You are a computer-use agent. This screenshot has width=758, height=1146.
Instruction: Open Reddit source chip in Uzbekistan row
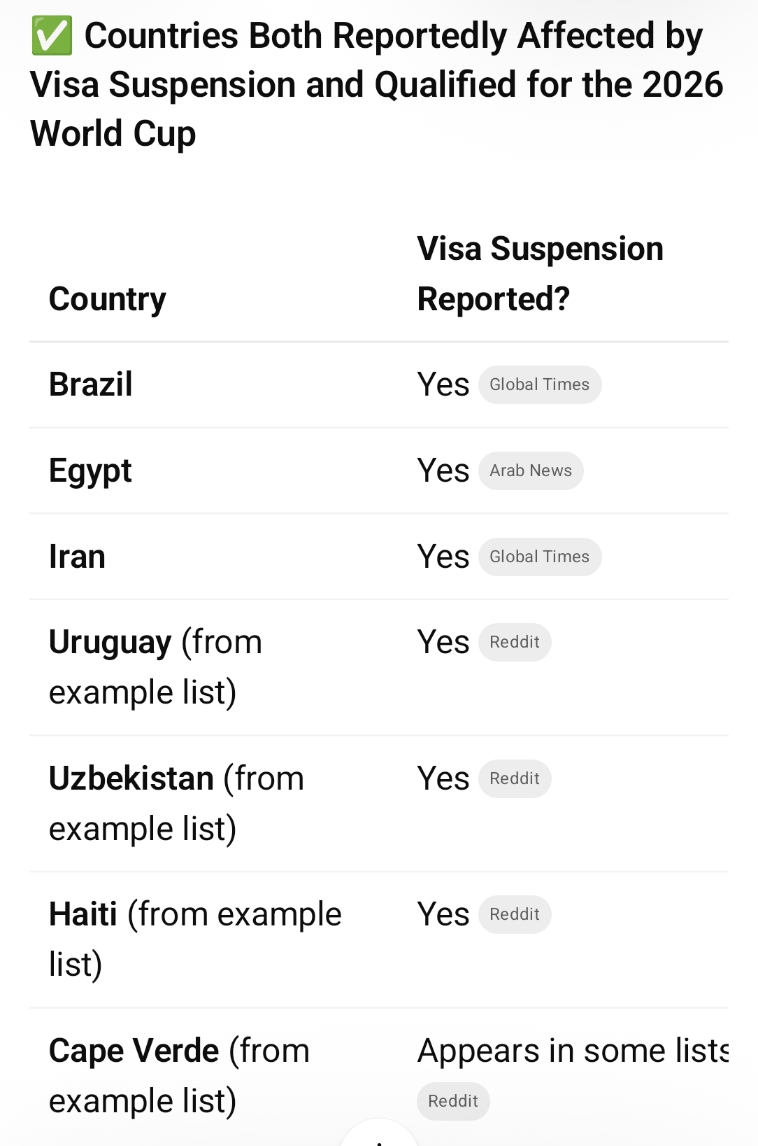[x=514, y=779]
